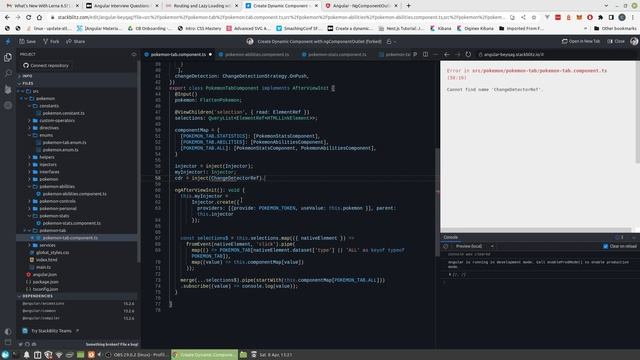This screenshot has width=640, height=360.
Task: Reload the preview pane
Action: click(468, 54)
